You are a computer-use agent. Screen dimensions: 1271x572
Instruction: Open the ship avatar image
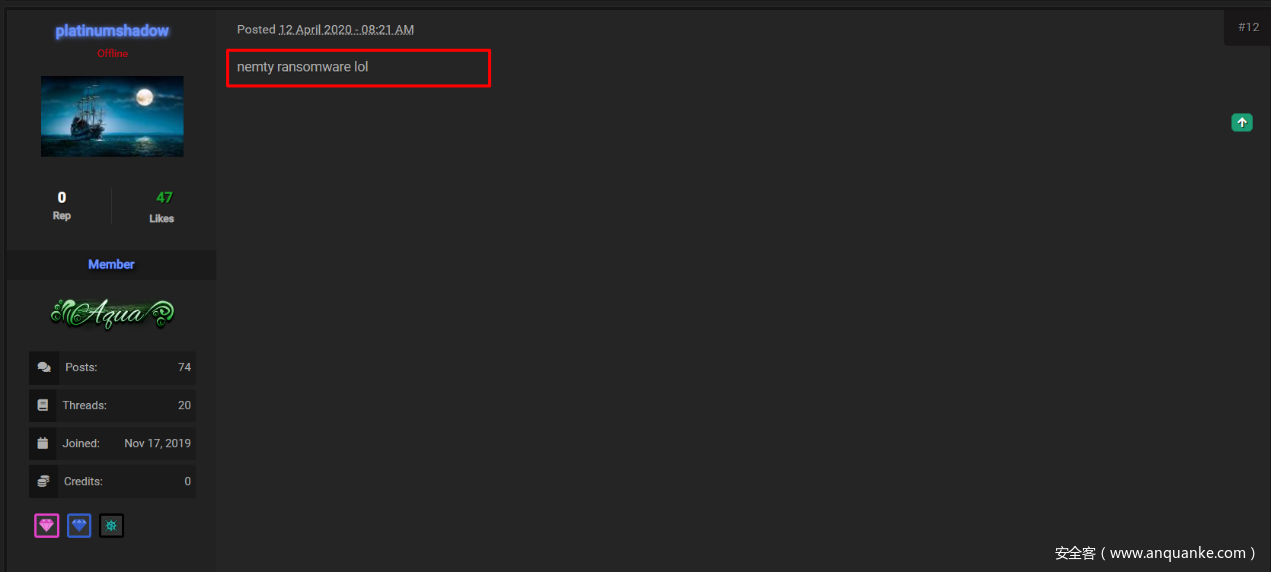[x=112, y=116]
